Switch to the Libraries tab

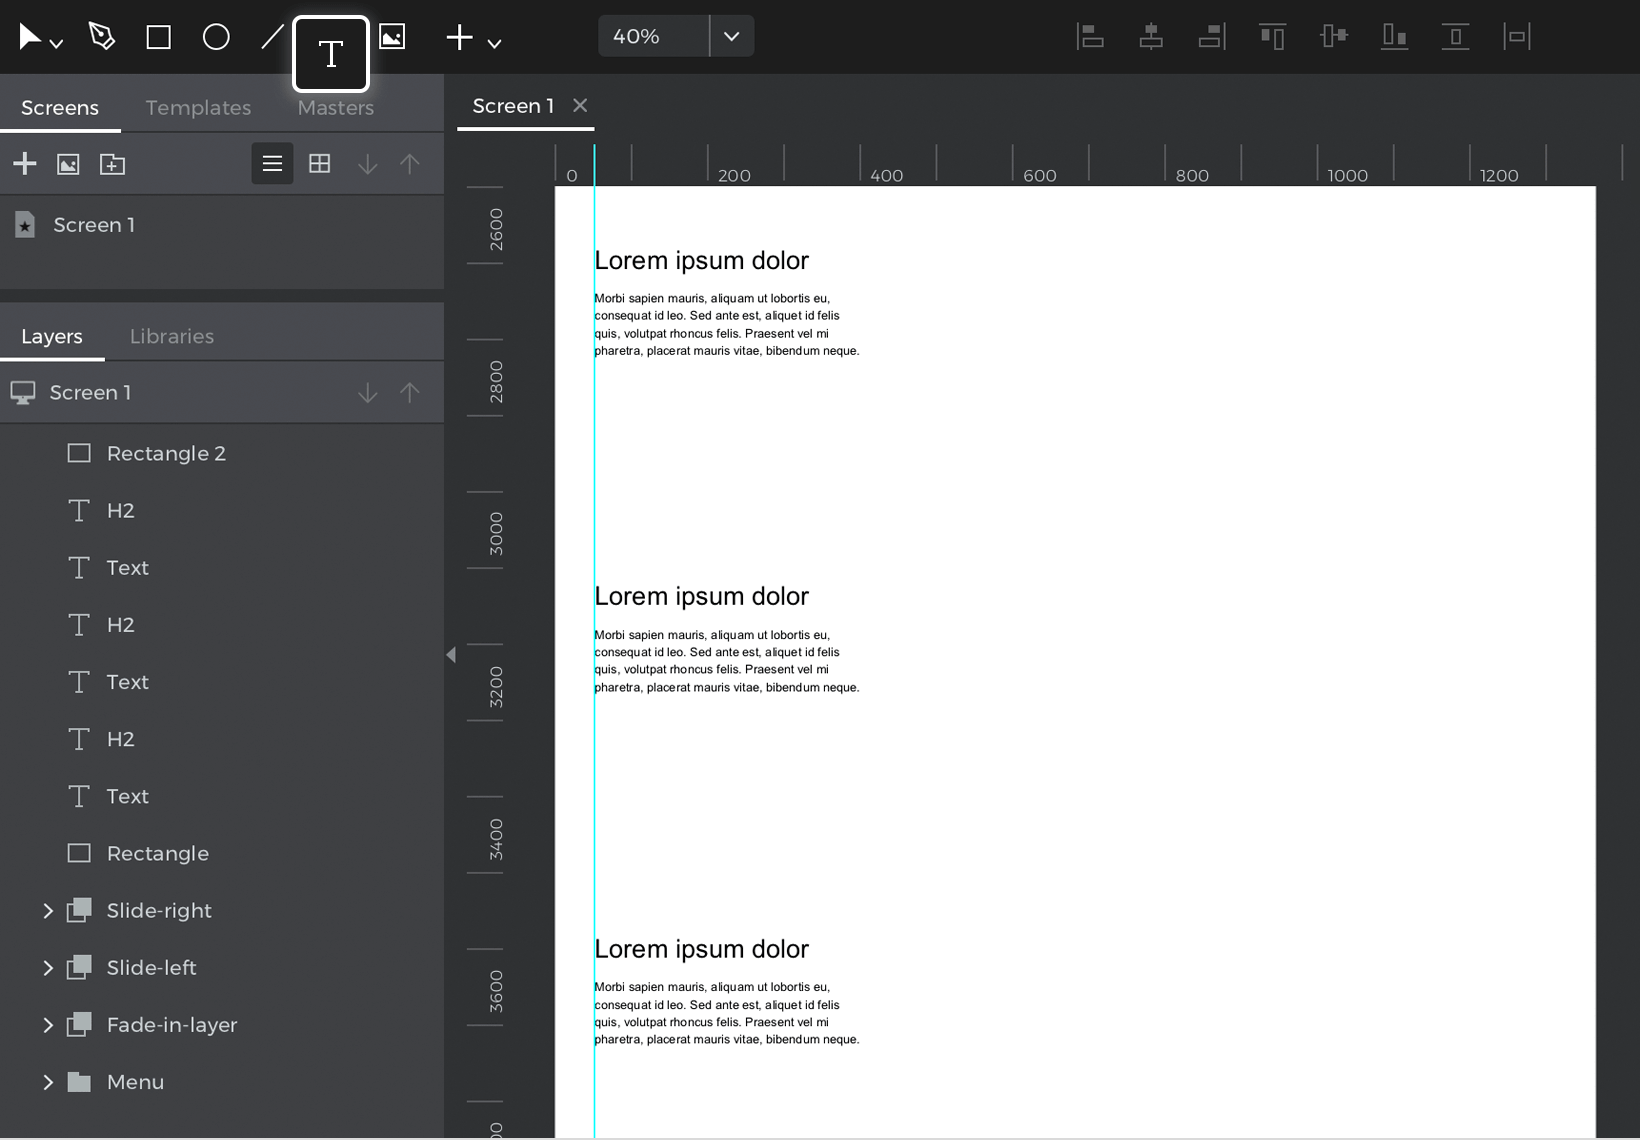(x=172, y=337)
